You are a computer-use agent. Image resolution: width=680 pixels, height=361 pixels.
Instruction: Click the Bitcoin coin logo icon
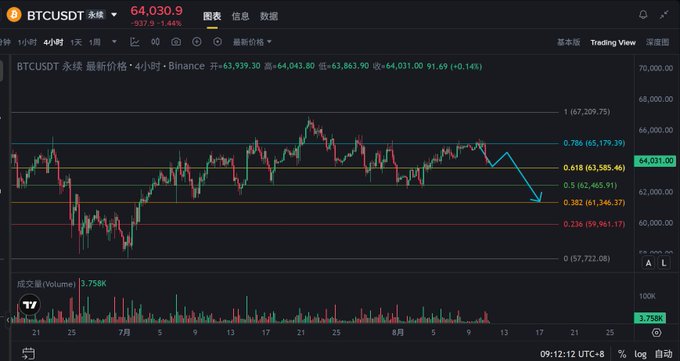click(x=14, y=15)
